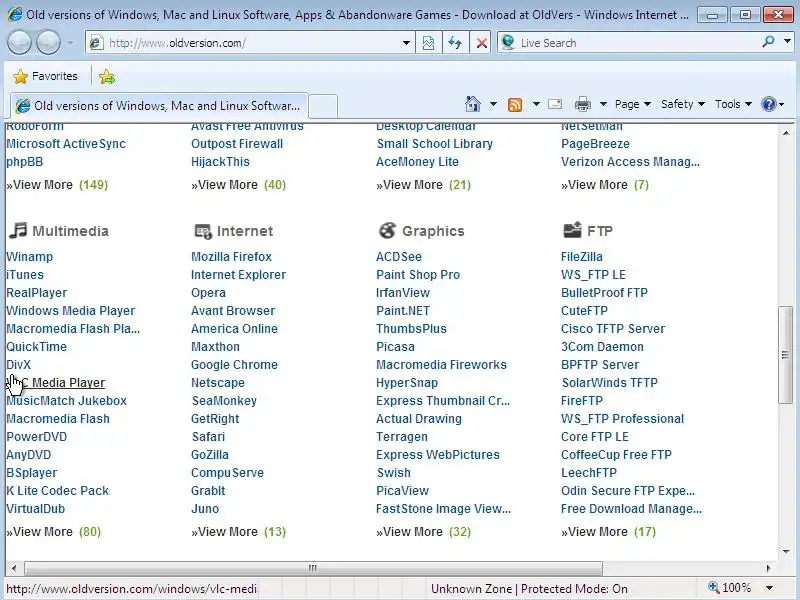
Task: Click the Internet Explorer title bar icon
Action: [15, 14]
